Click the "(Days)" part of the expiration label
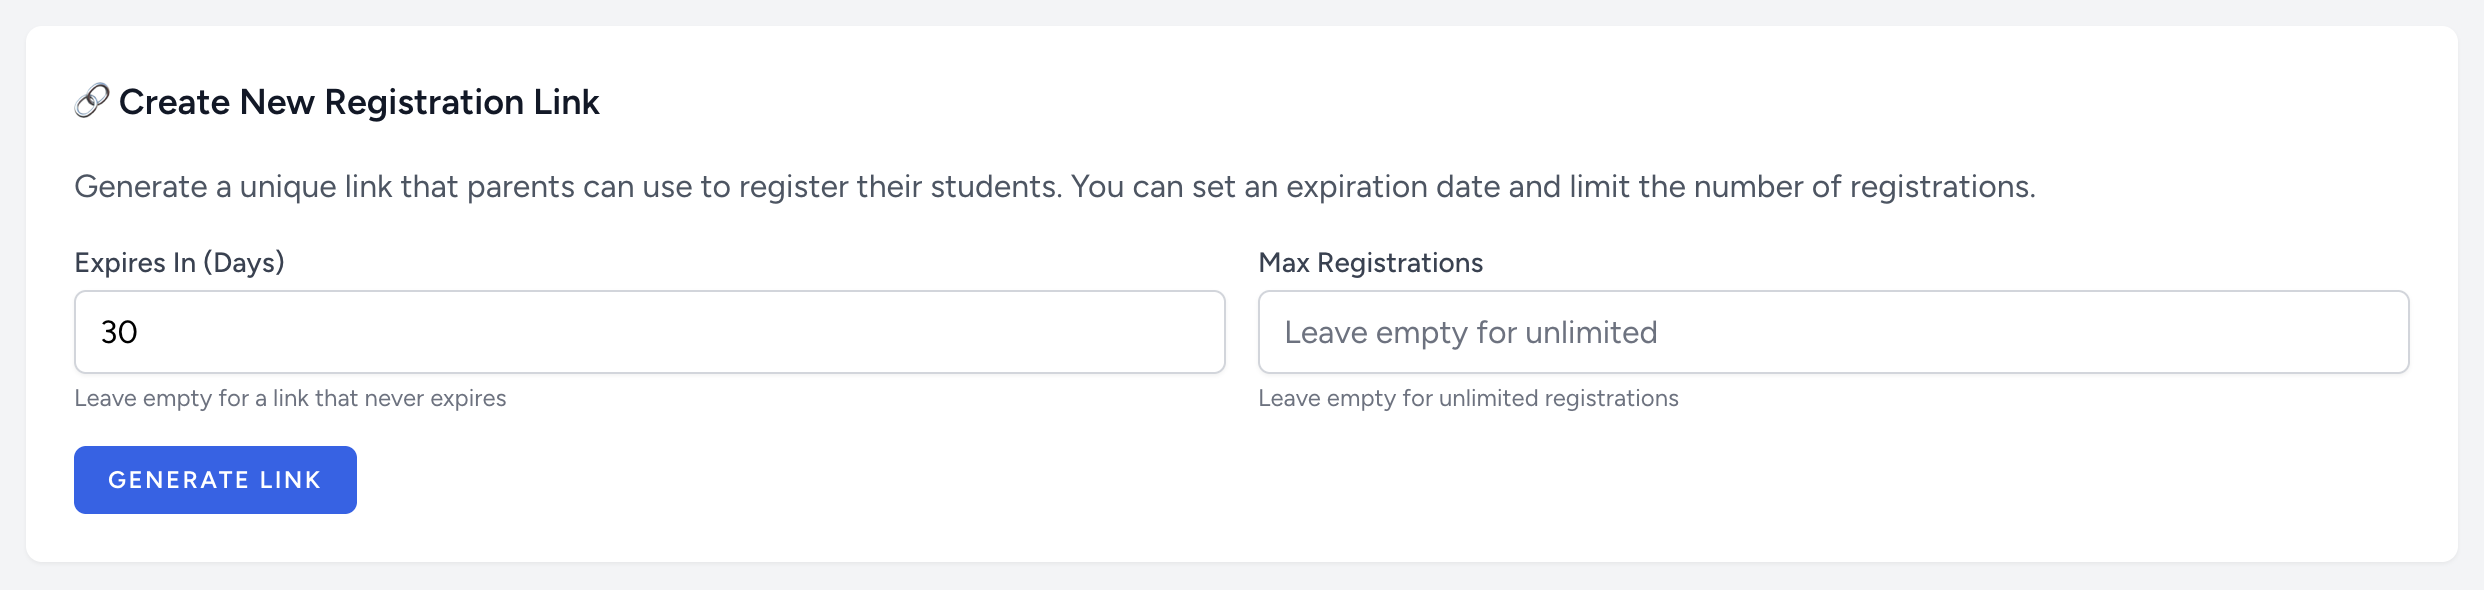The width and height of the screenshot is (2484, 590). tap(244, 263)
